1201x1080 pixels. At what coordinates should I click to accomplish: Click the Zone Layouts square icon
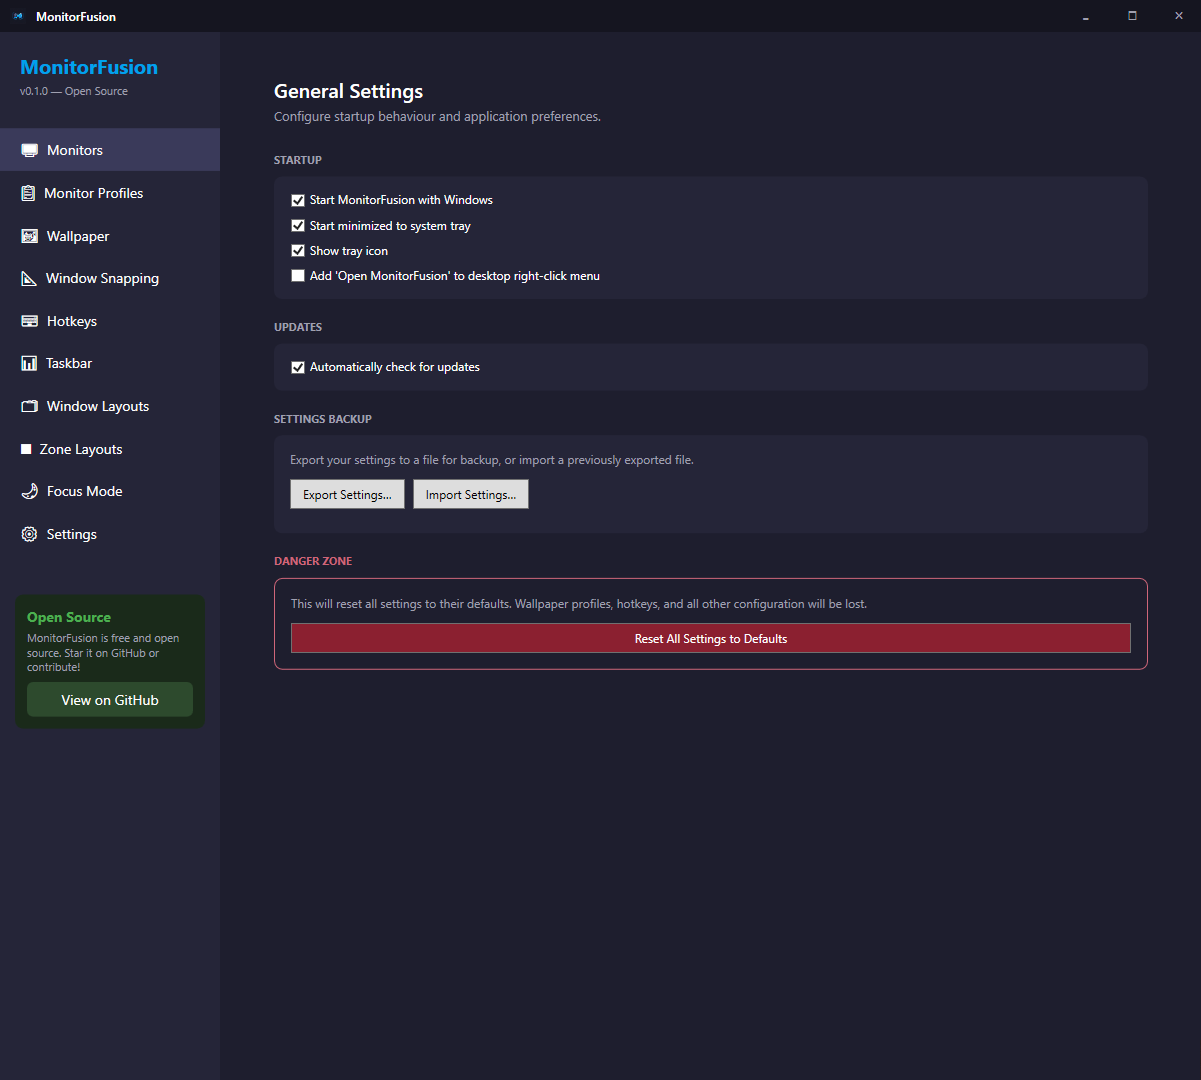pos(29,448)
